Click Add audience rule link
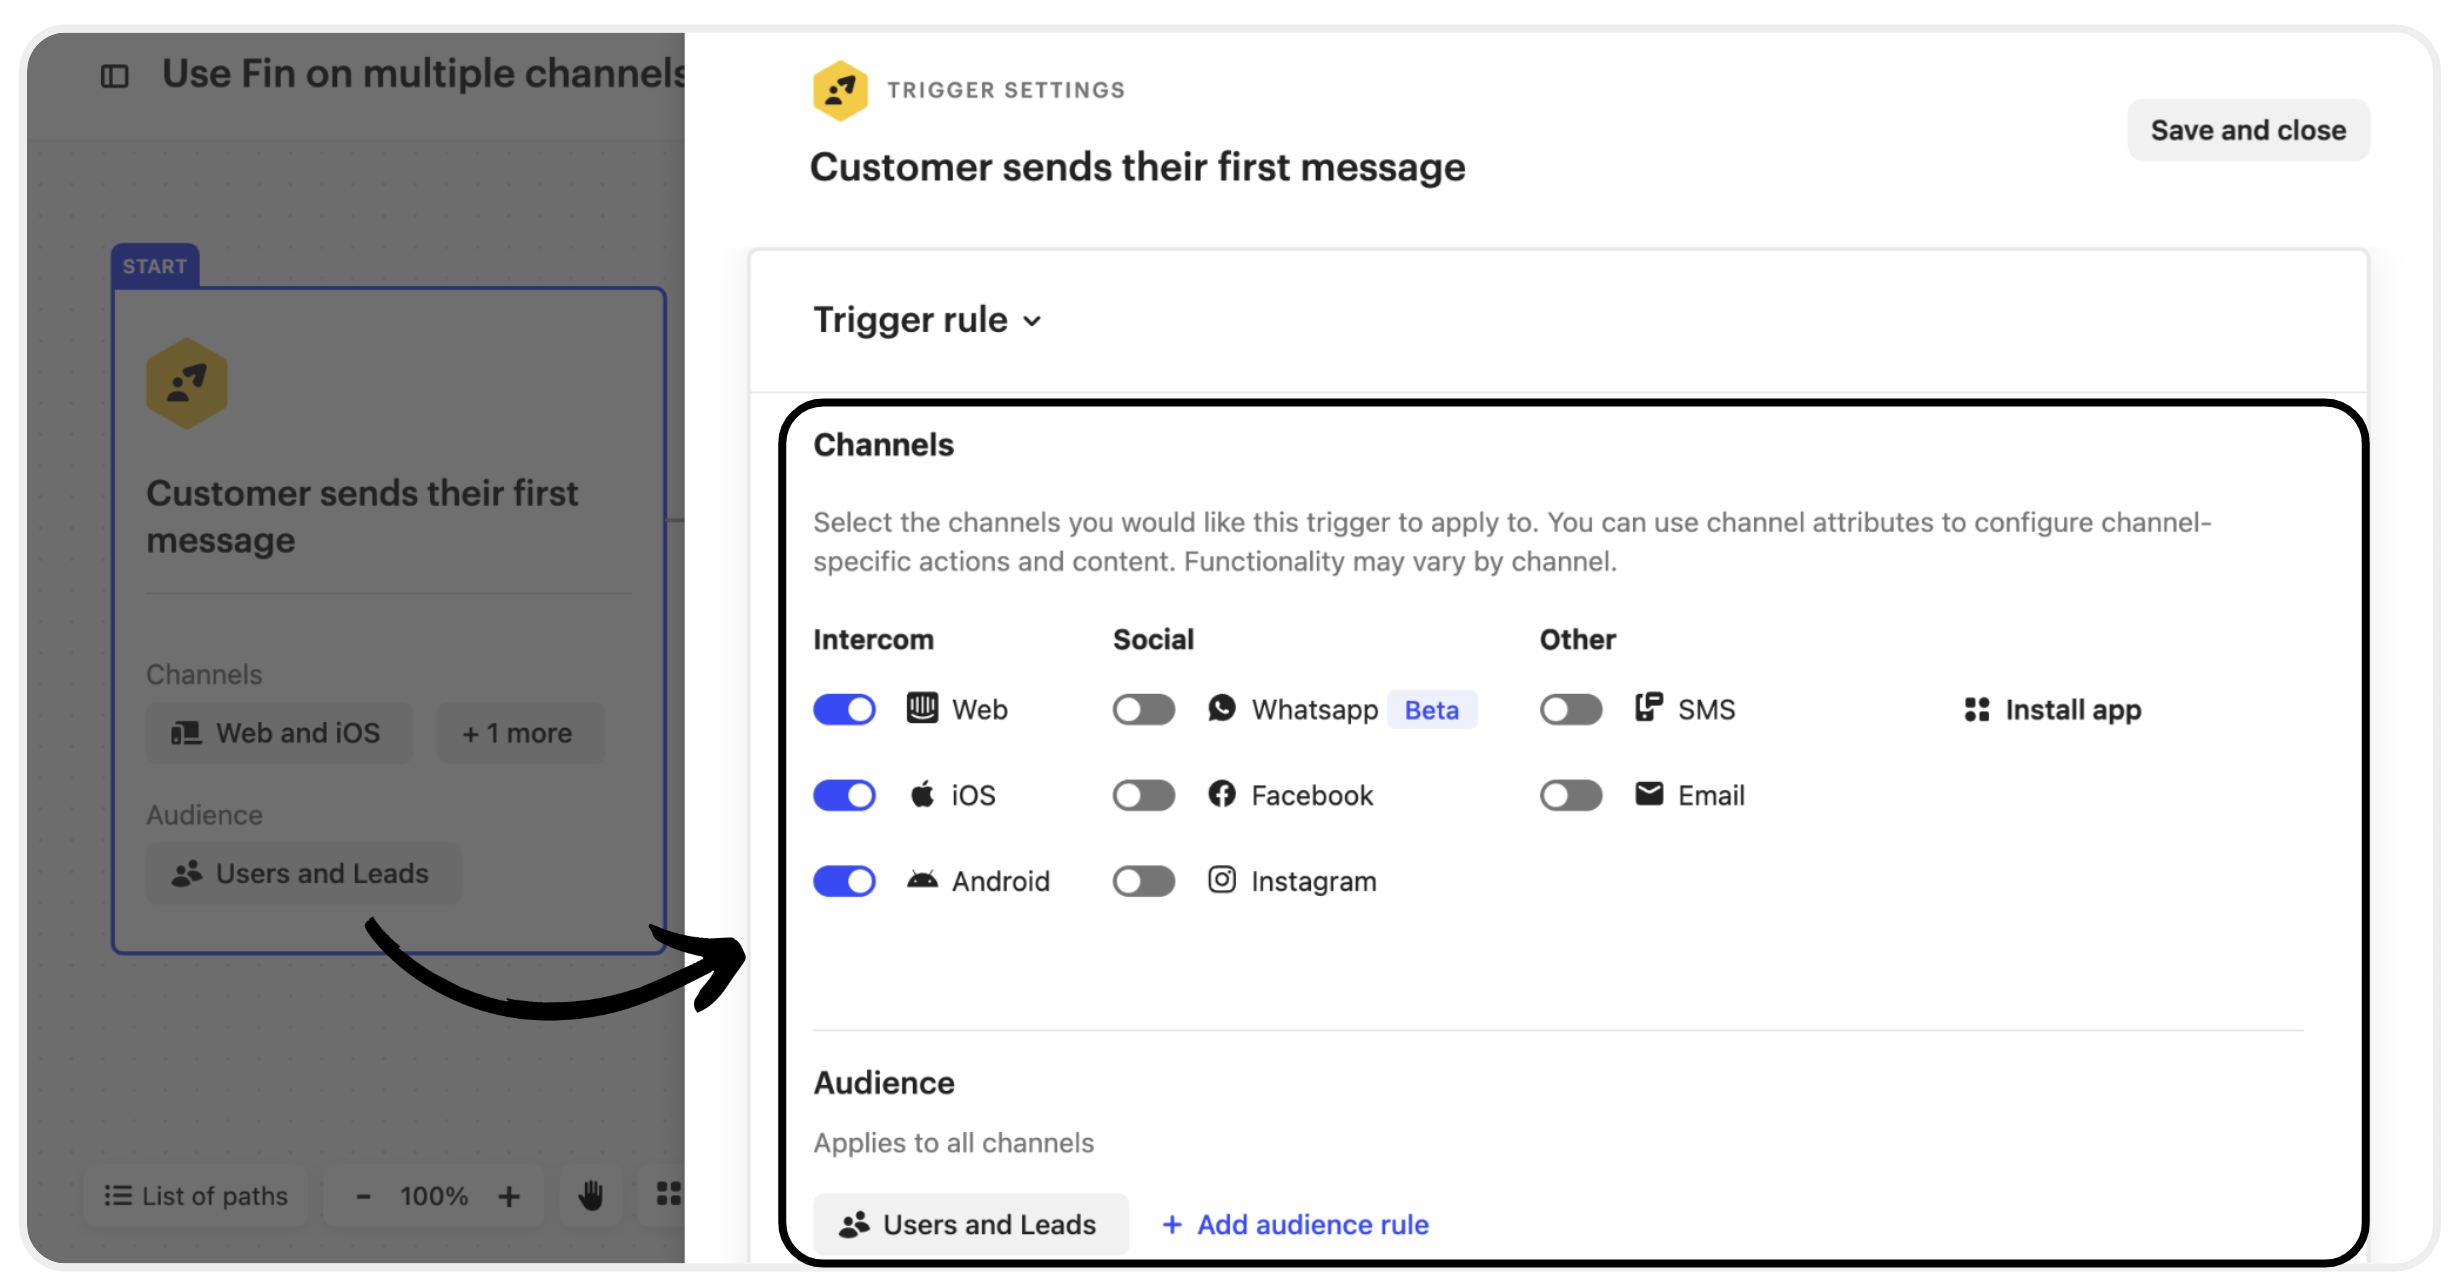Image resolution: width=2456 pixels, height=1286 pixels. point(1296,1225)
